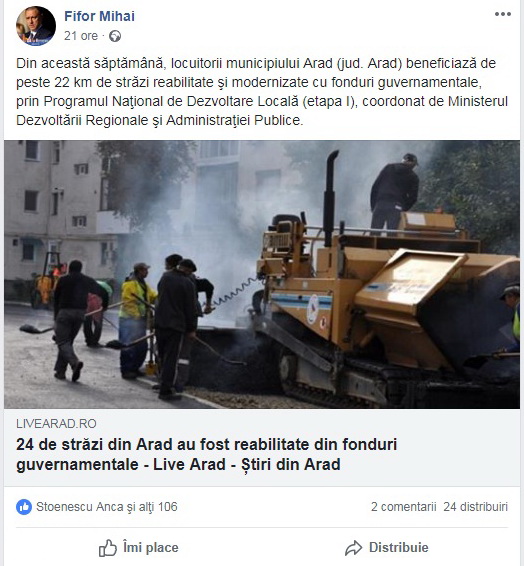Open the post's three-dot options menu
524x566 pixels.
click(503, 14)
